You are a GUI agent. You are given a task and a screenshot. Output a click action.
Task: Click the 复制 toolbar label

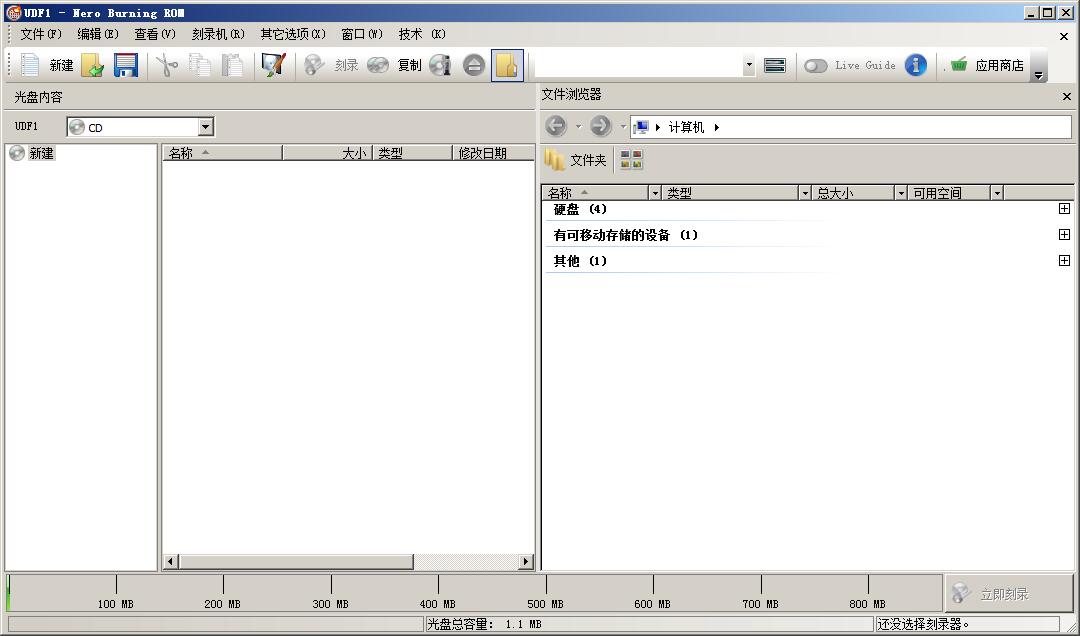(x=409, y=65)
